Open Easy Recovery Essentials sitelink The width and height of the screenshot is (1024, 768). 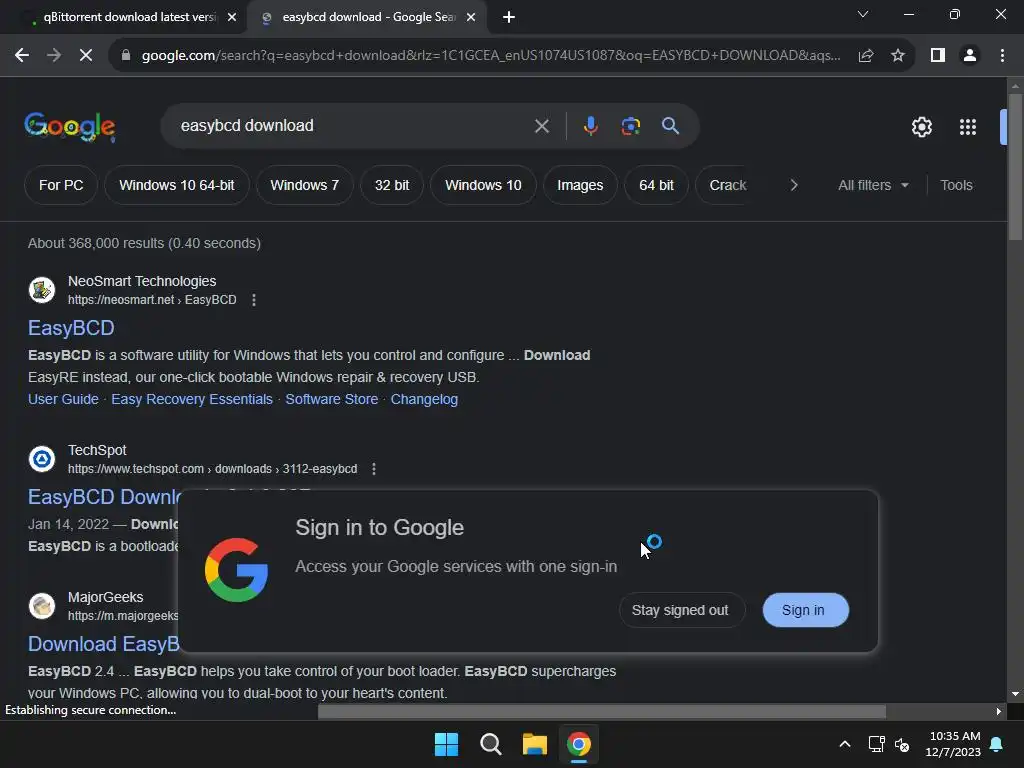coord(192,399)
